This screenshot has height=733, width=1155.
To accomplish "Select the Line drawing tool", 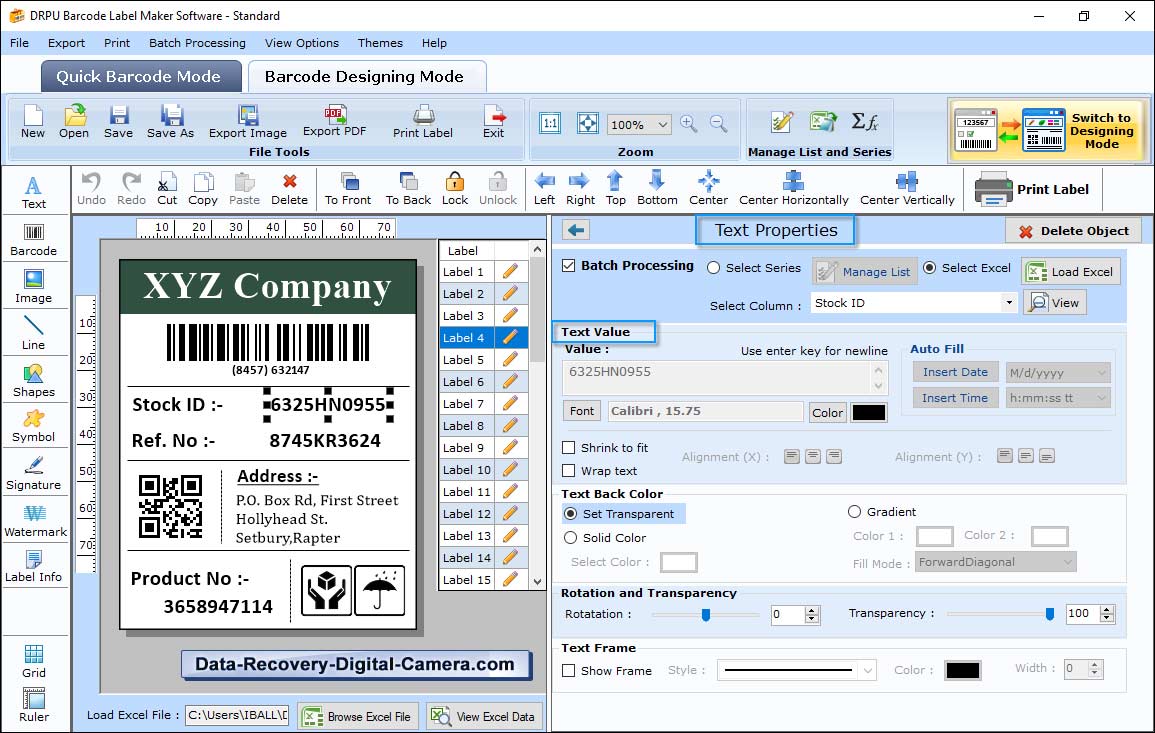I will (33, 333).
